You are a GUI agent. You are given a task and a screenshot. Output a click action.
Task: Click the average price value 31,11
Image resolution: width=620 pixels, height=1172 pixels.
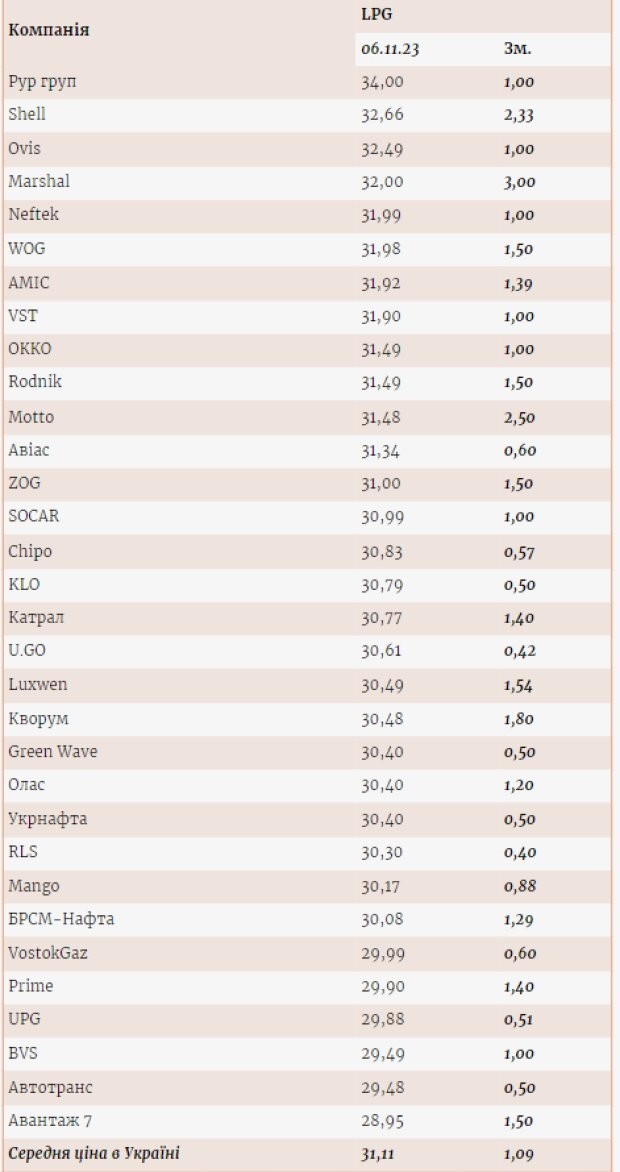pyautogui.click(x=382, y=1154)
